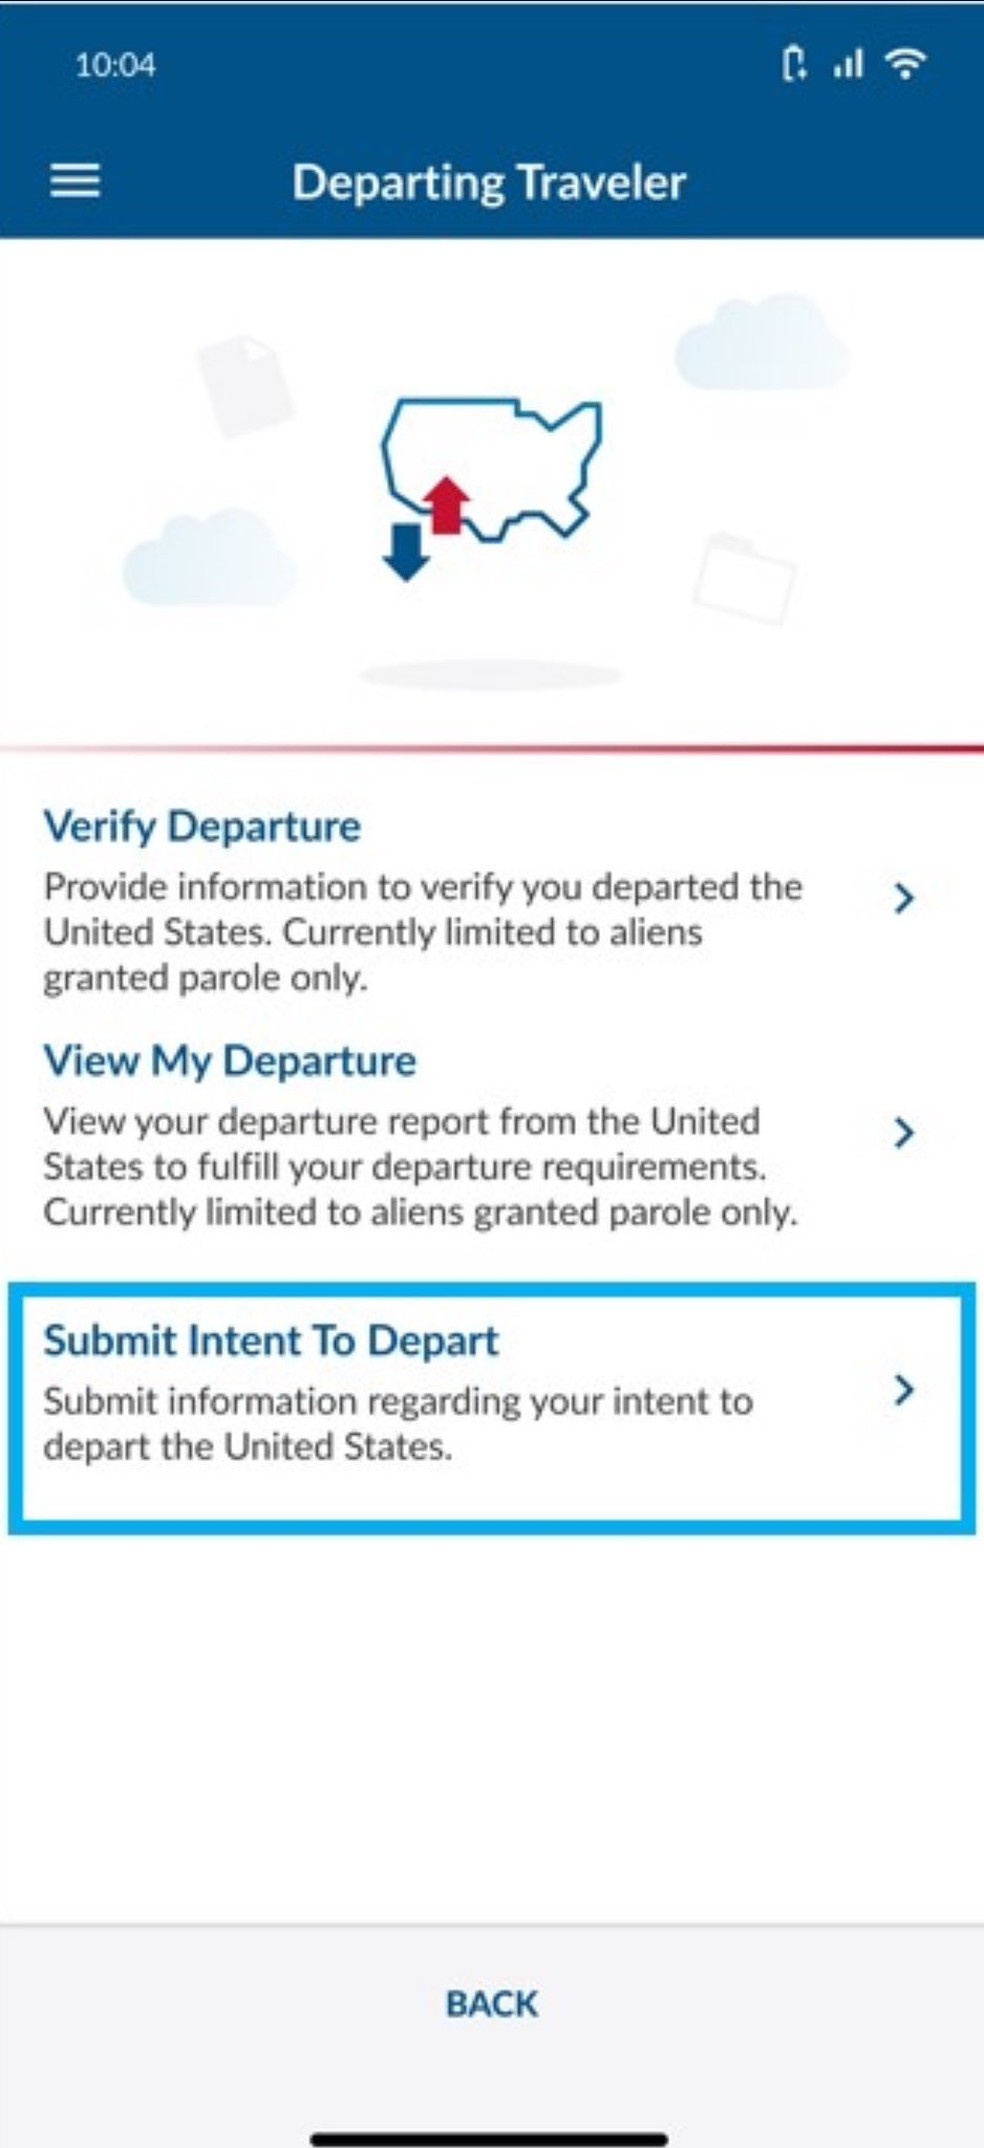984x2148 pixels.
Task: Select the Verify Departure heading
Action: pos(202,827)
